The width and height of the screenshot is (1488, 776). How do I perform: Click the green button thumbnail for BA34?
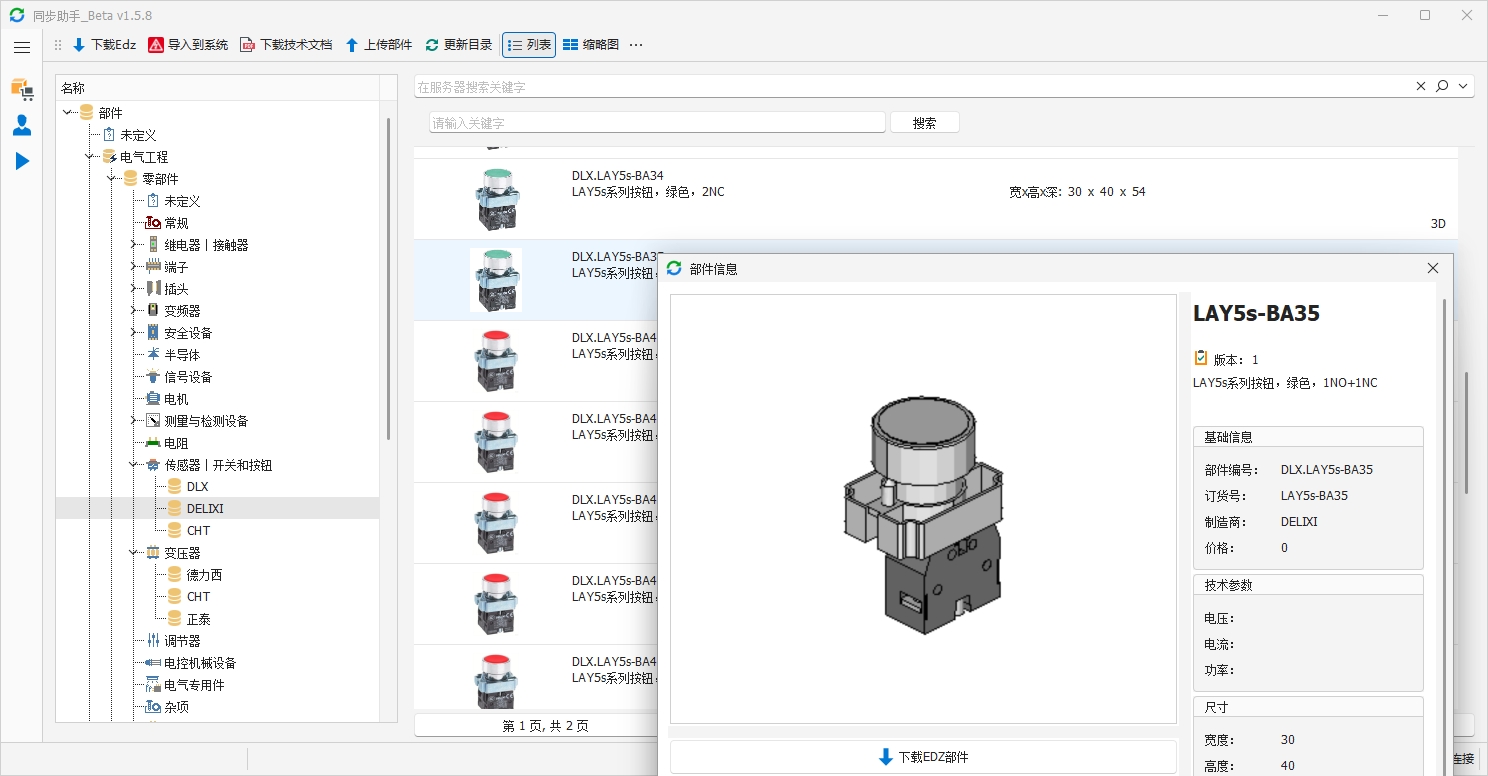[496, 199]
